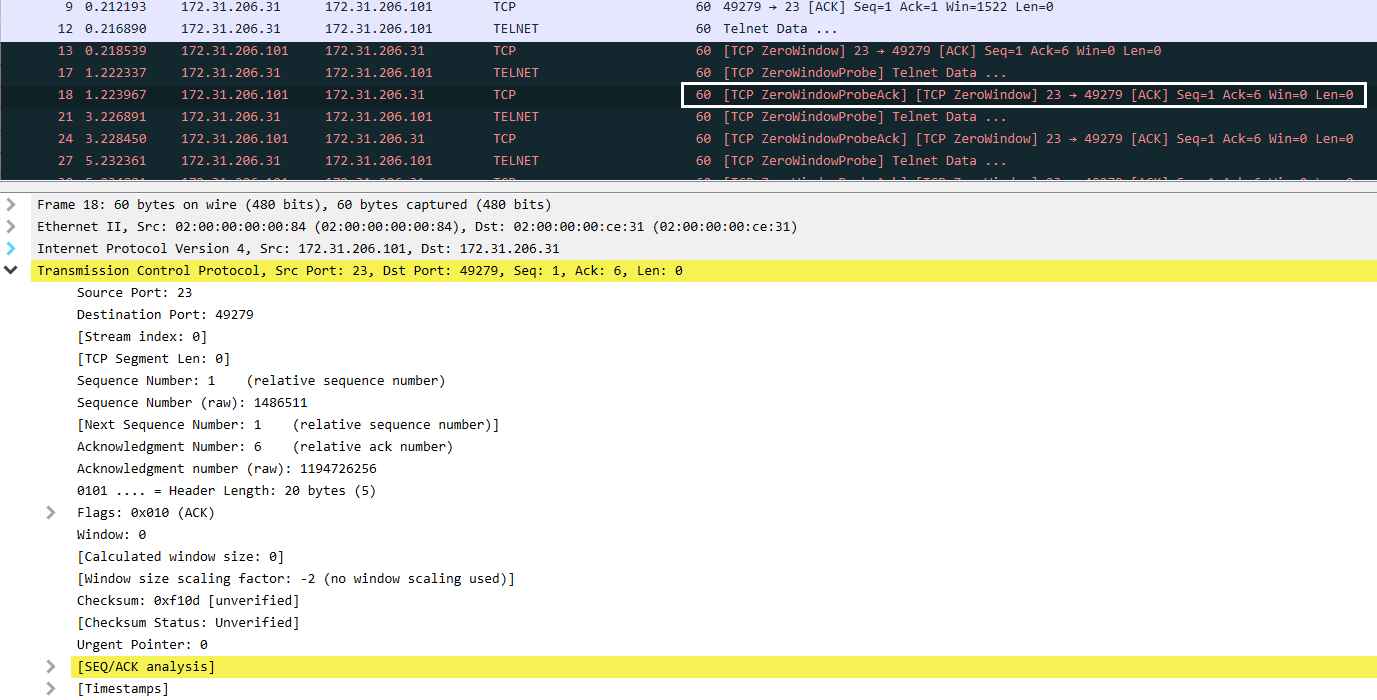Select packet 12 with Telnet Data
Image resolution: width=1377 pixels, height=700 pixels.
point(300,28)
